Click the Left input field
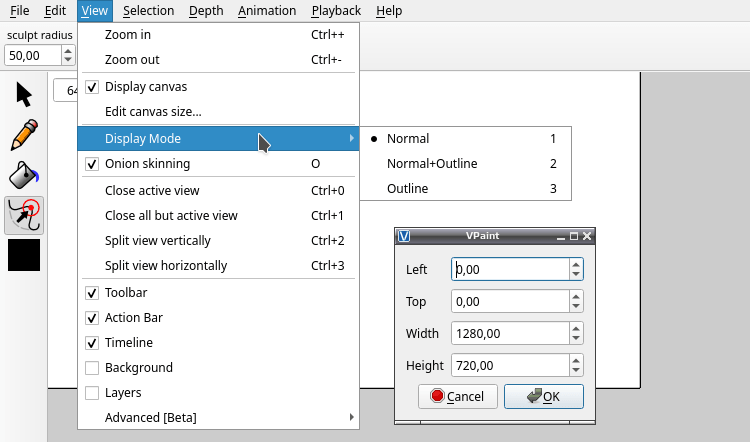 coord(510,269)
